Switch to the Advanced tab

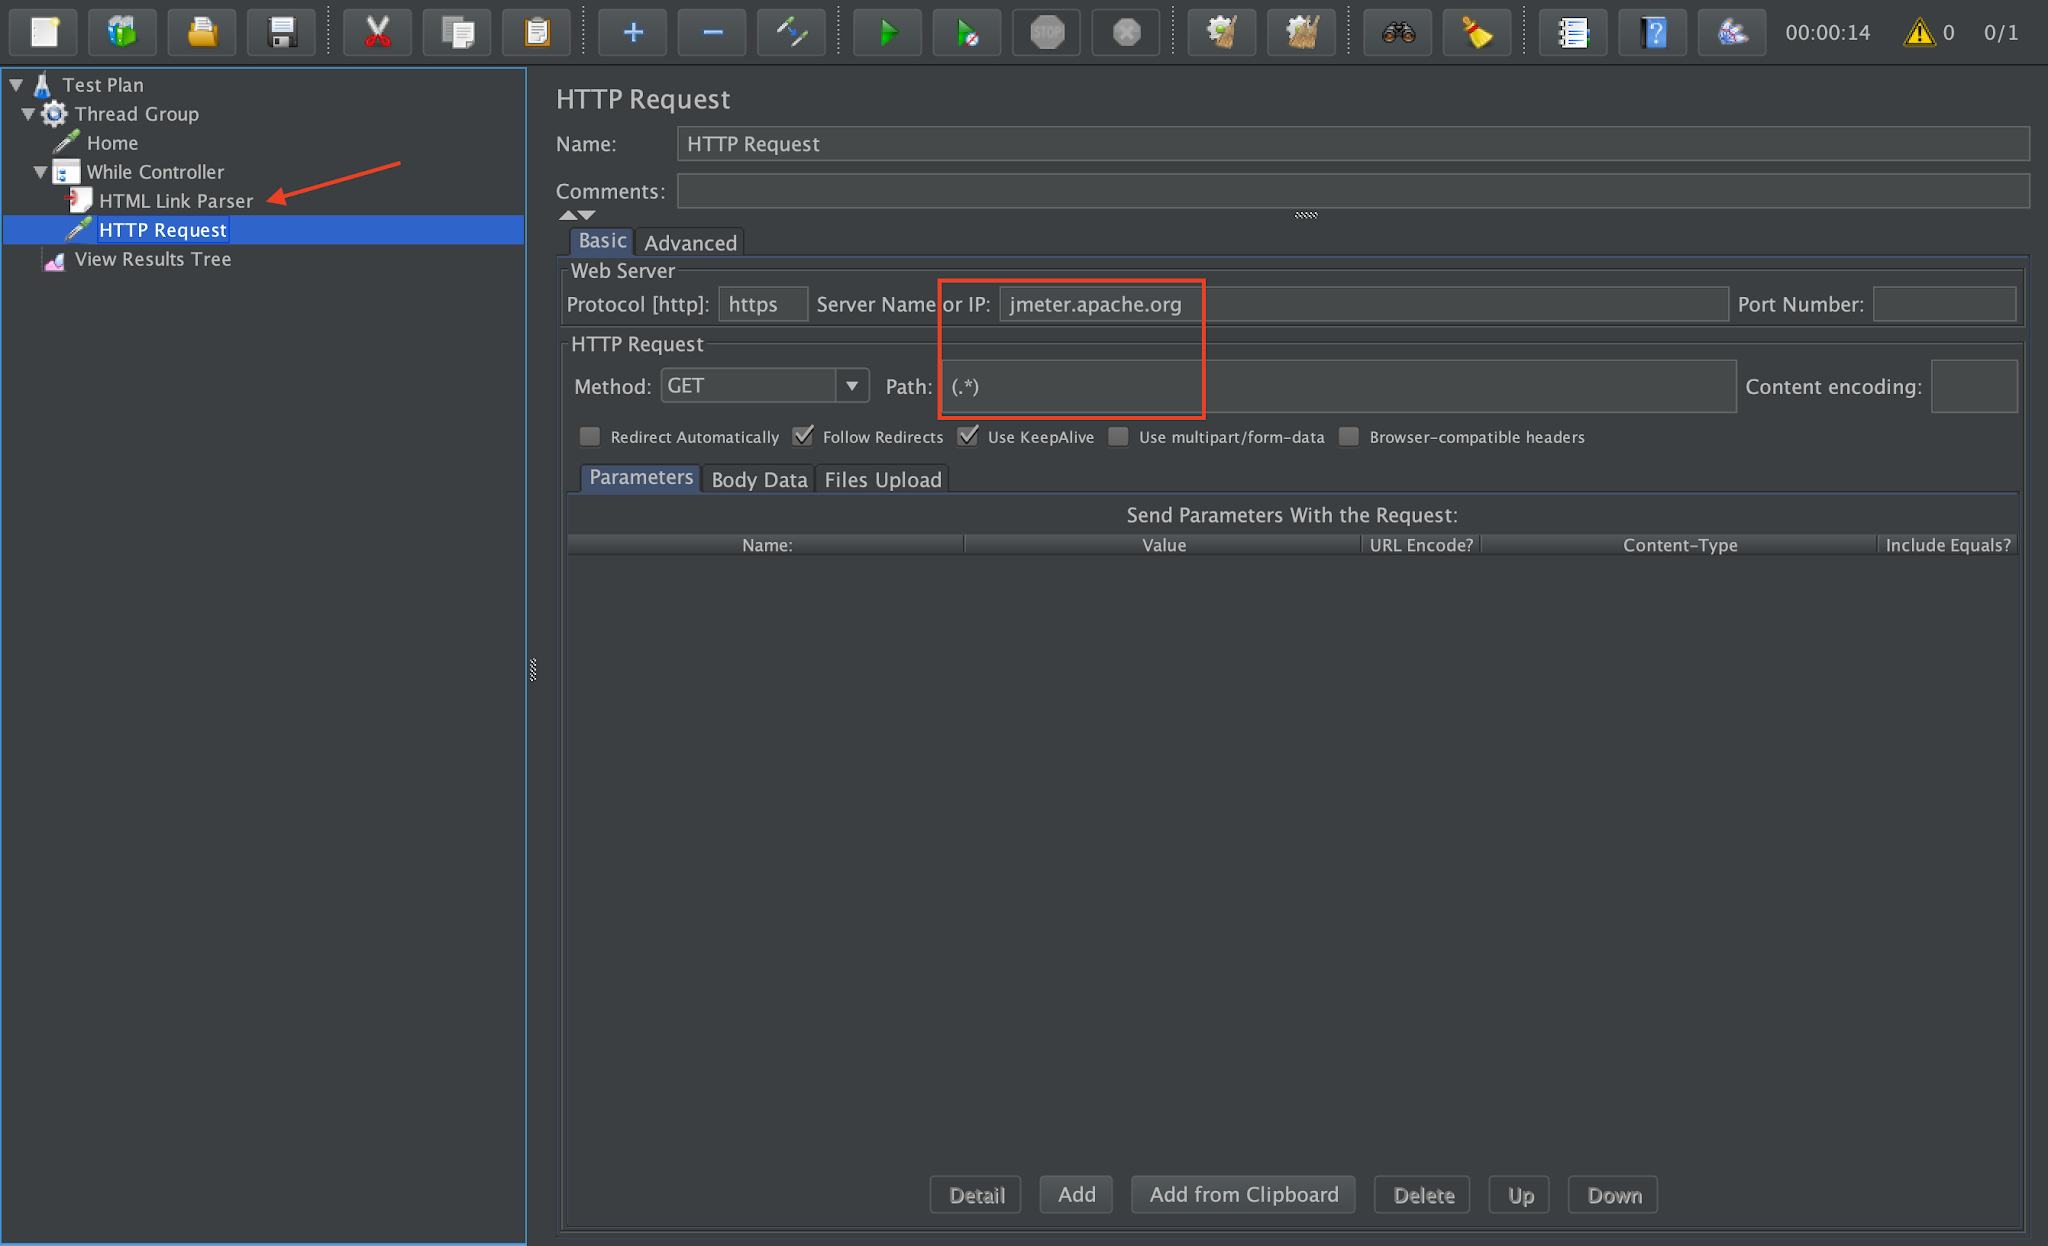pyautogui.click(x=690, y=242)
